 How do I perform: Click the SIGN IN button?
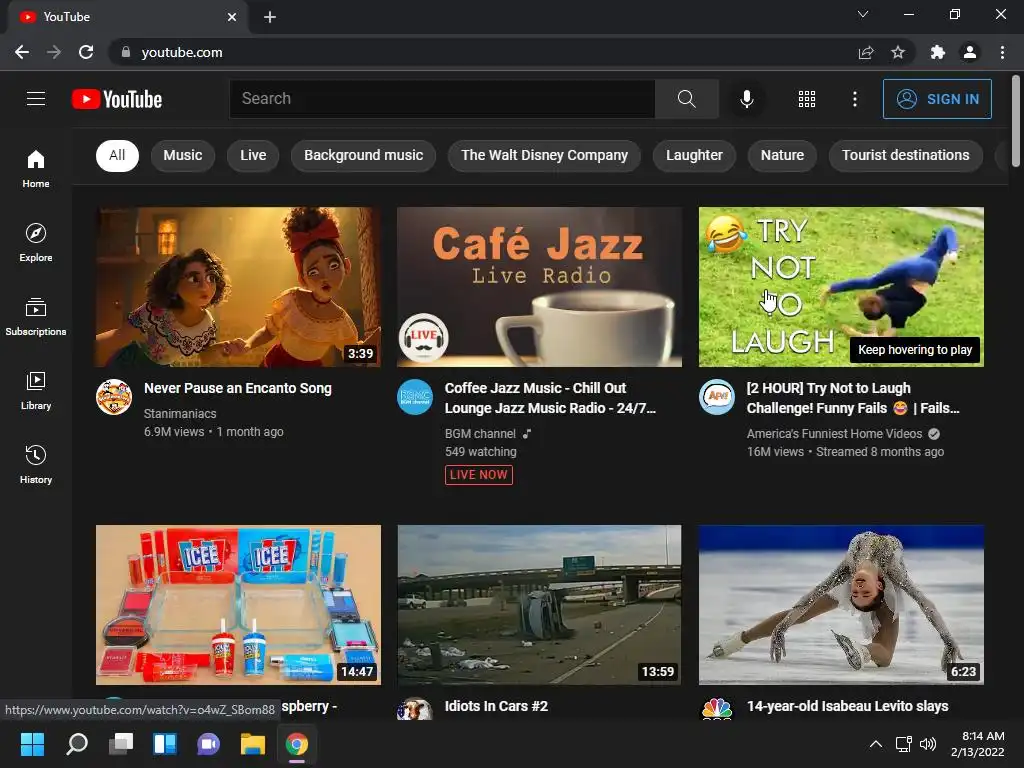[x=937, y=99]
